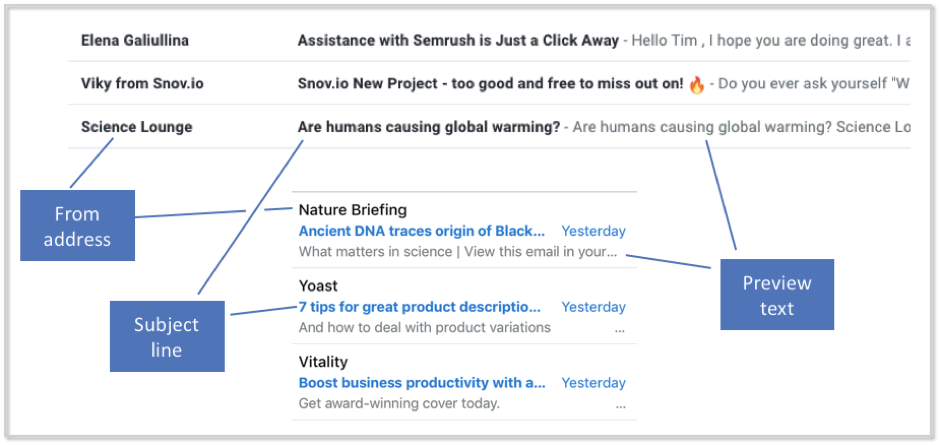Expand ellipsis after 'Get award-winning cover today.'
Screen dimensions: 939x445
click(x=620, y=405)
